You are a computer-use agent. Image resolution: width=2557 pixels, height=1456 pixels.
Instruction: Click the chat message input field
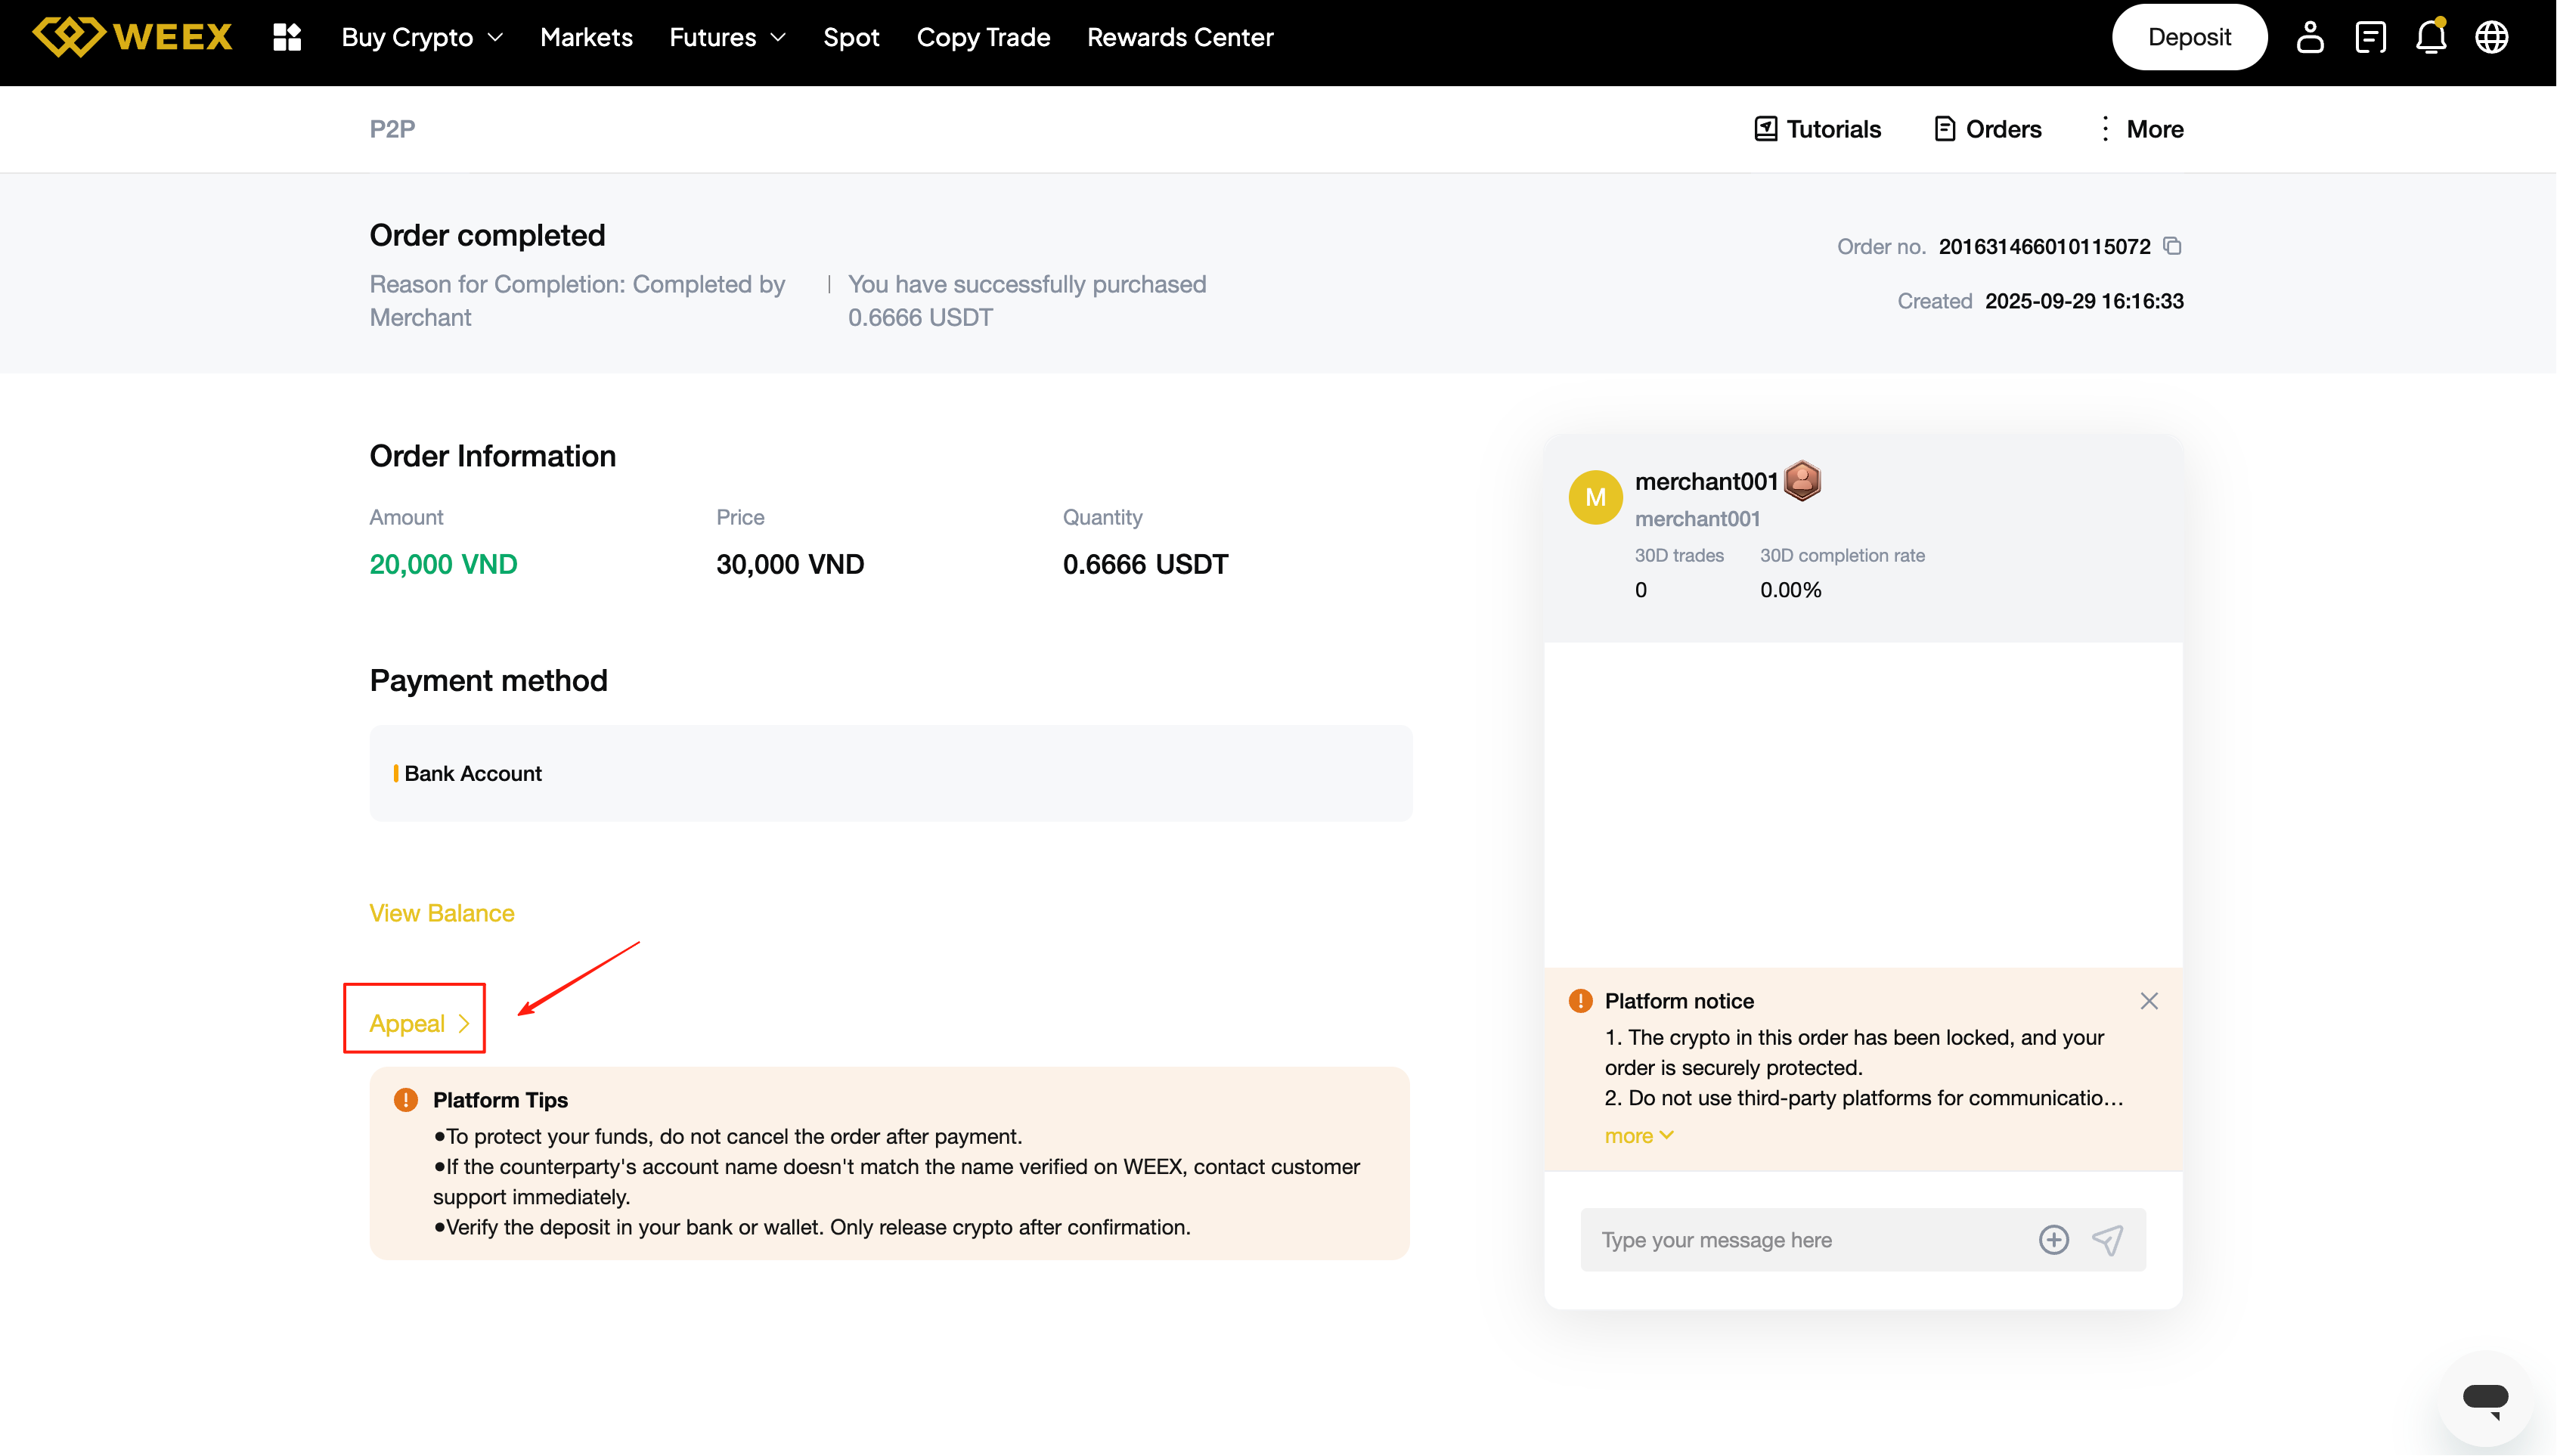click(1800, 1240)
